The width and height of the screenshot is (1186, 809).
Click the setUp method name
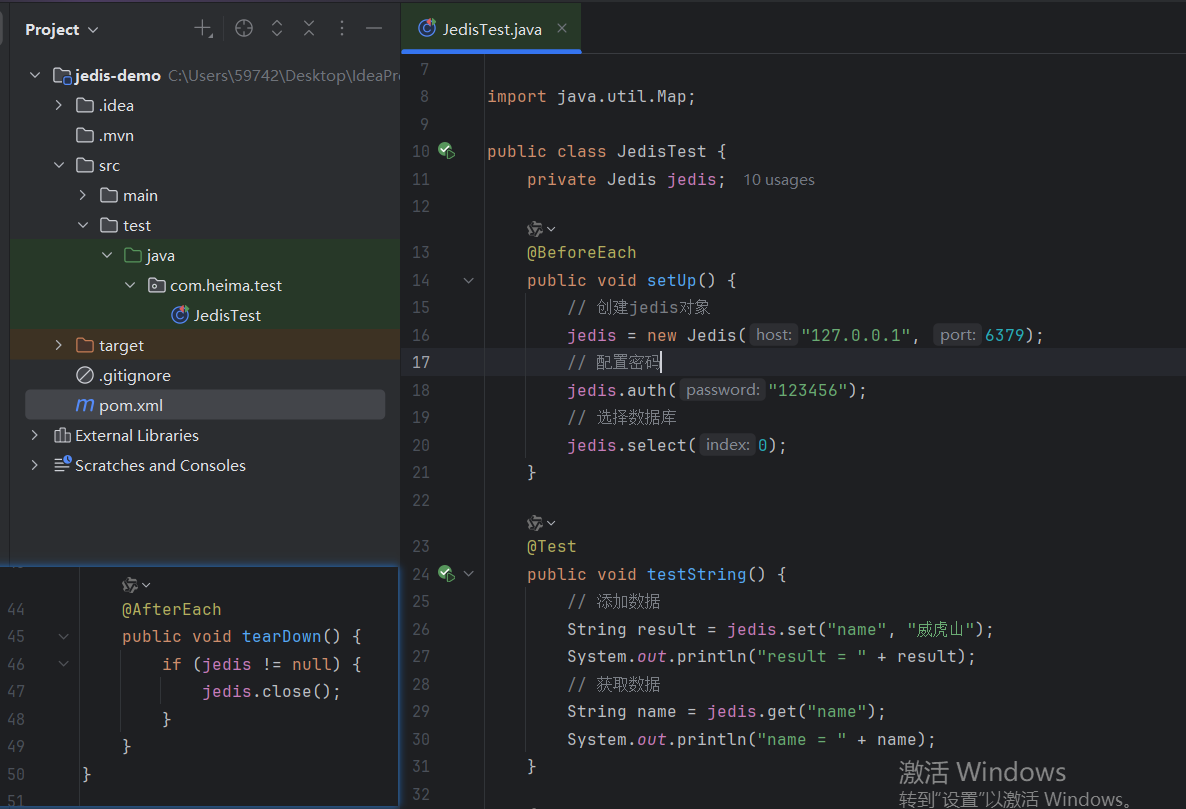[x=671, y=281]
